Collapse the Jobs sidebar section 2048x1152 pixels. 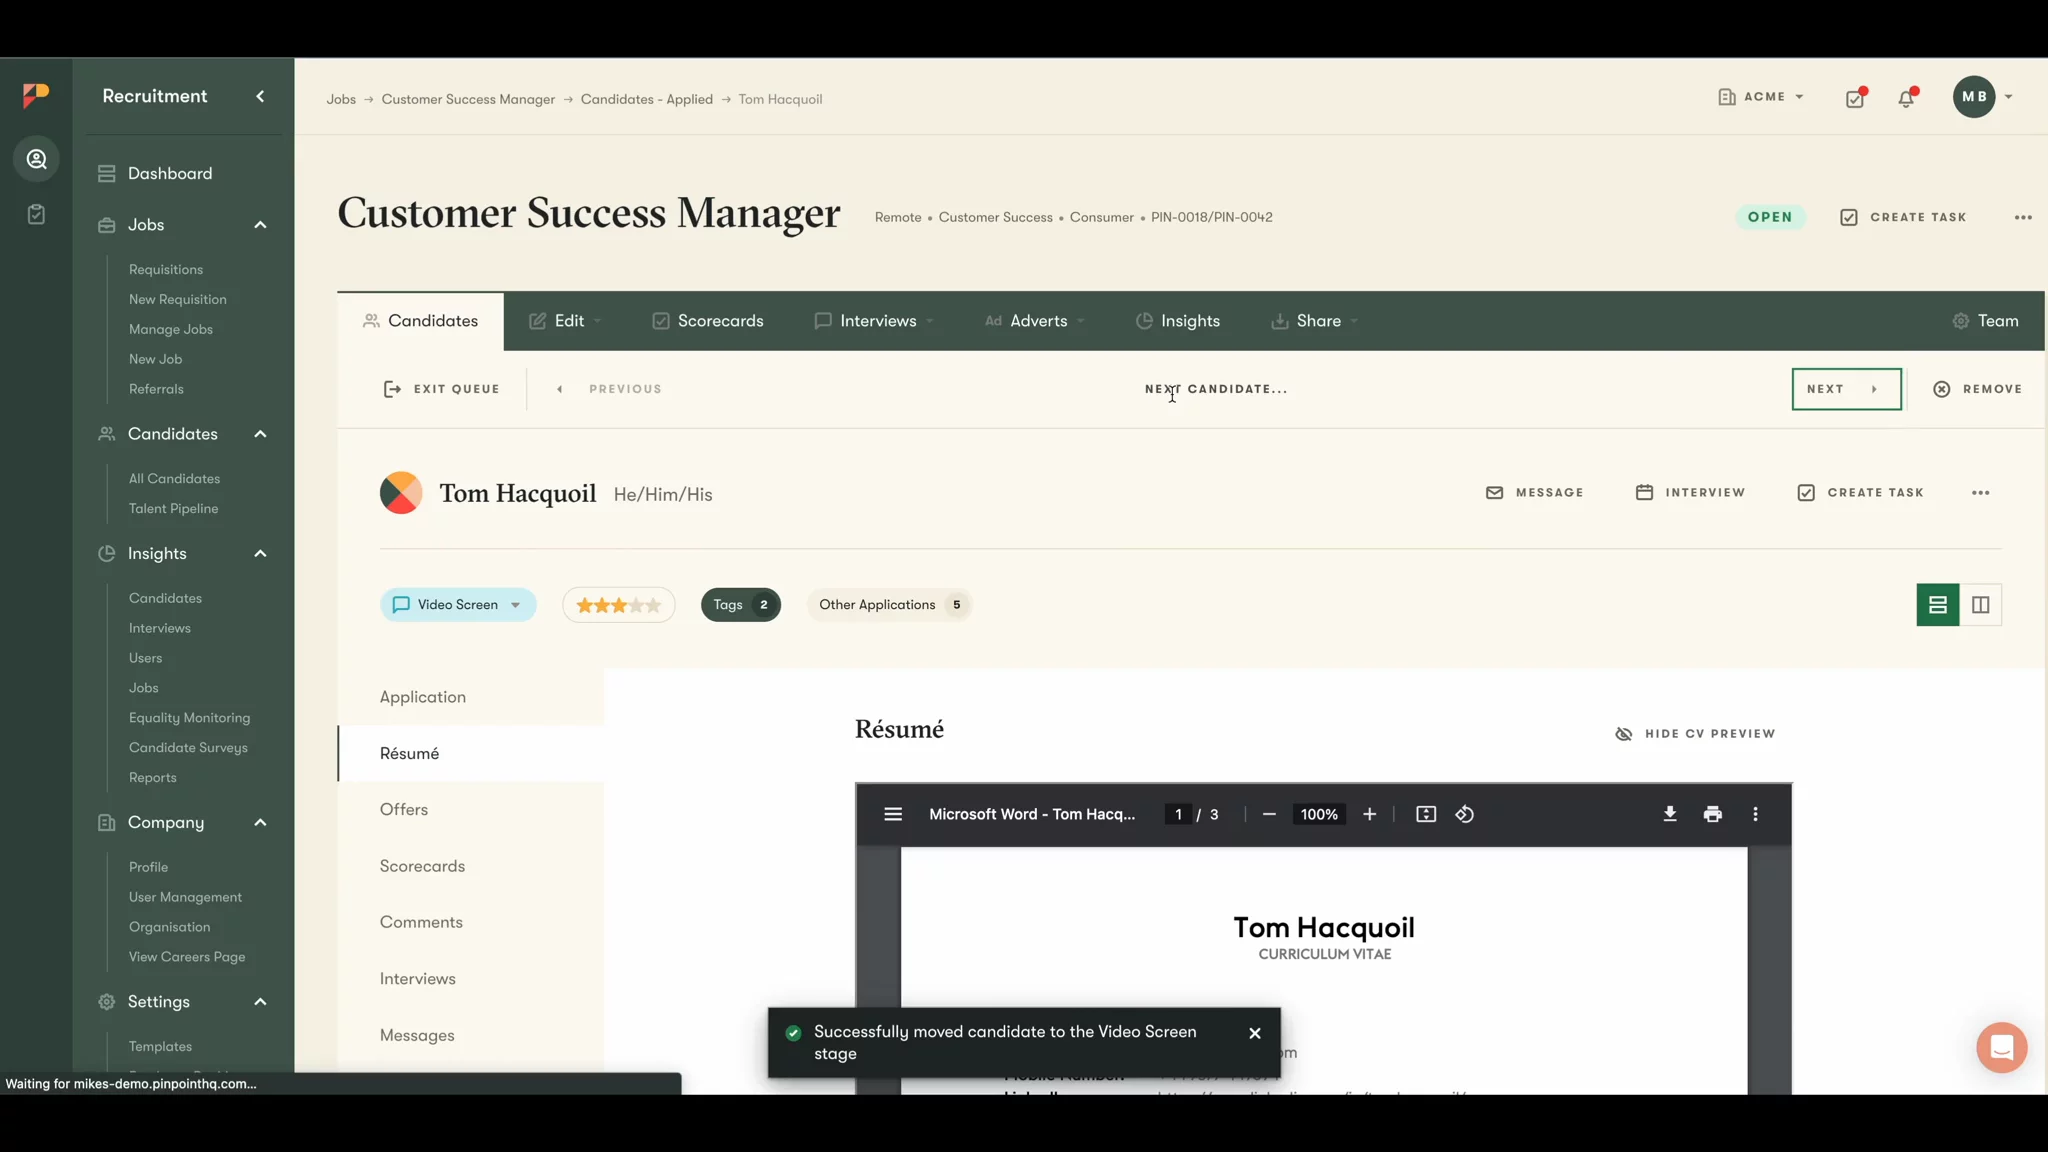pos(260,225)
